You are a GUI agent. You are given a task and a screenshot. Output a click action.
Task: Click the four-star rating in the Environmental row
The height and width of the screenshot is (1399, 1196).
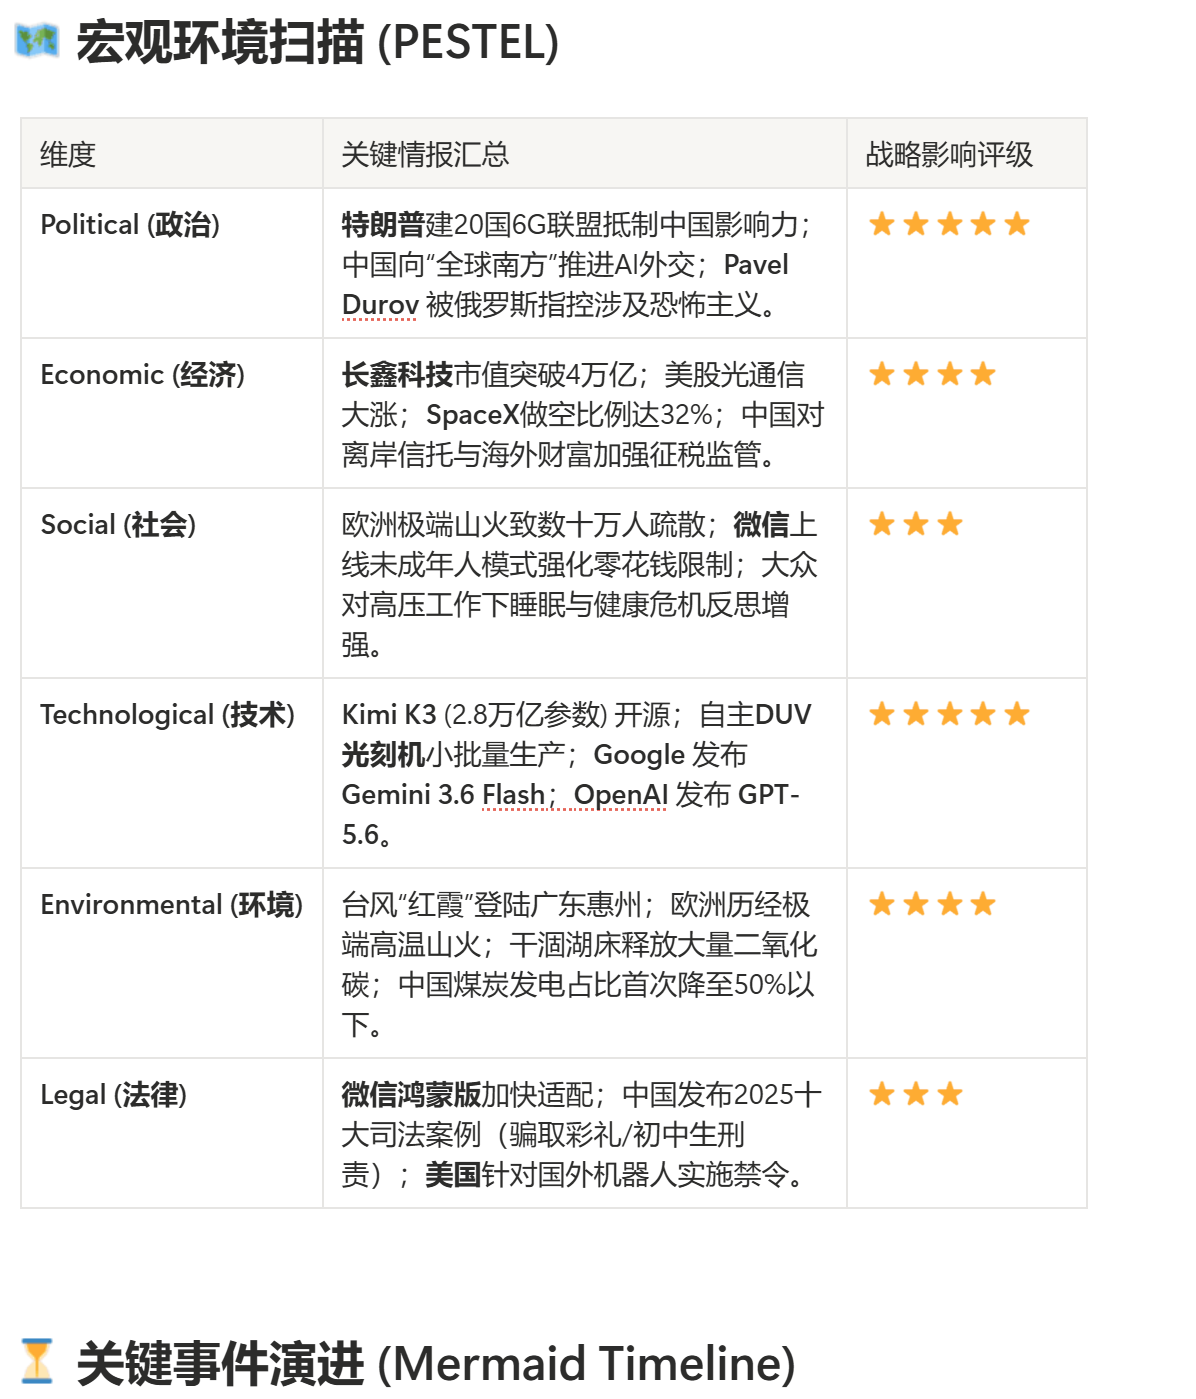(x=932, y=904)
